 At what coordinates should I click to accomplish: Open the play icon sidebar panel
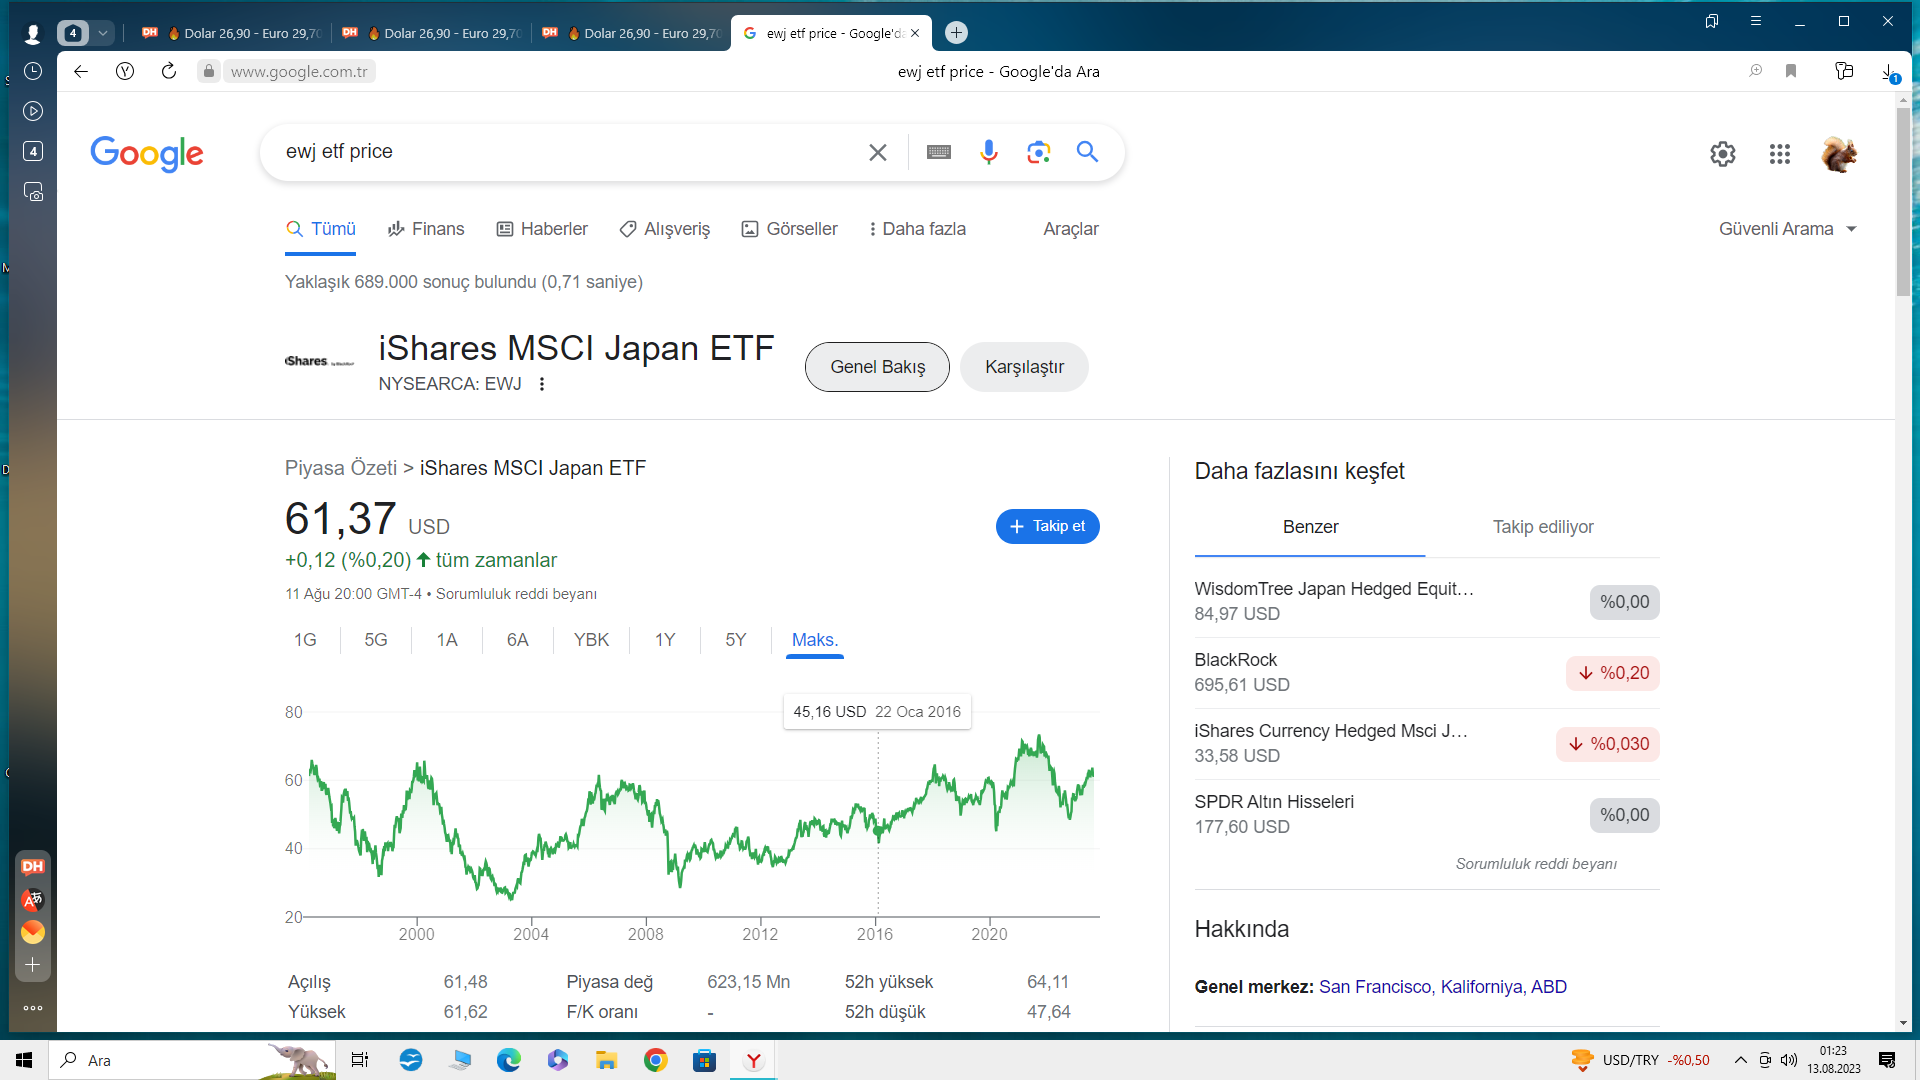tap(33, 111)
